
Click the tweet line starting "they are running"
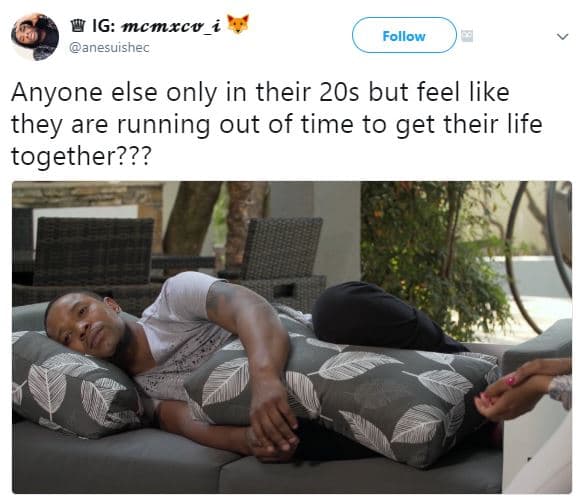coord(277,125)
